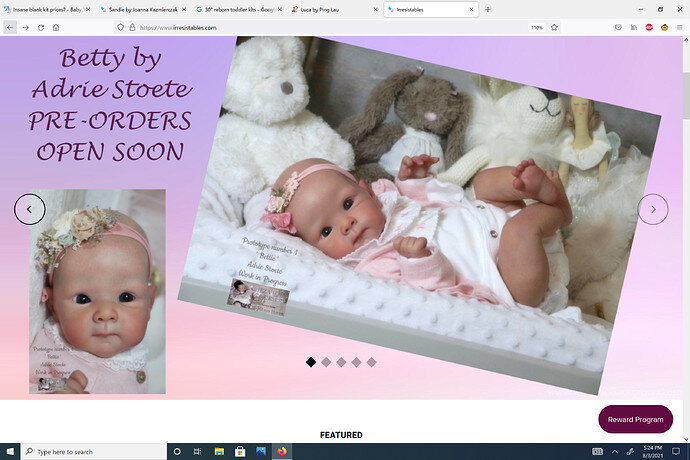
Task: Open a new browser tab
Action: [488, 9]
